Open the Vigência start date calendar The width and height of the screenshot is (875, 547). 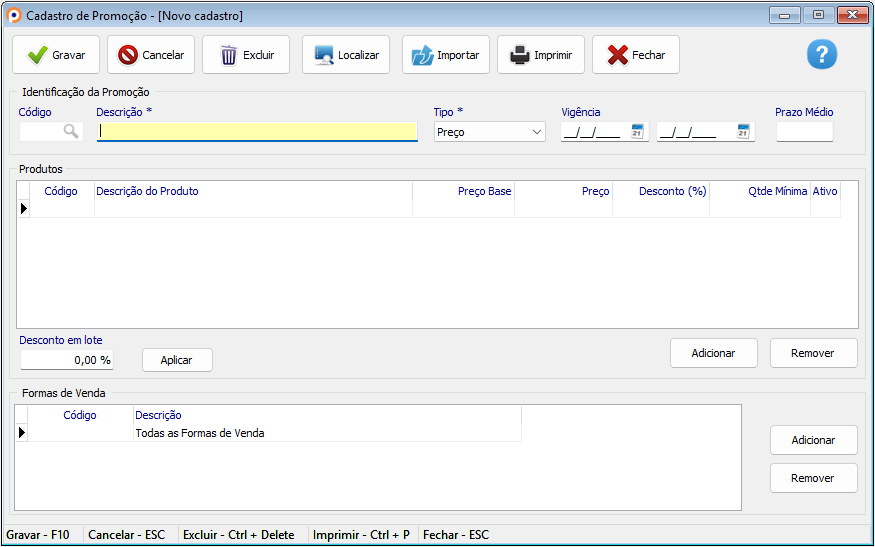637,131
